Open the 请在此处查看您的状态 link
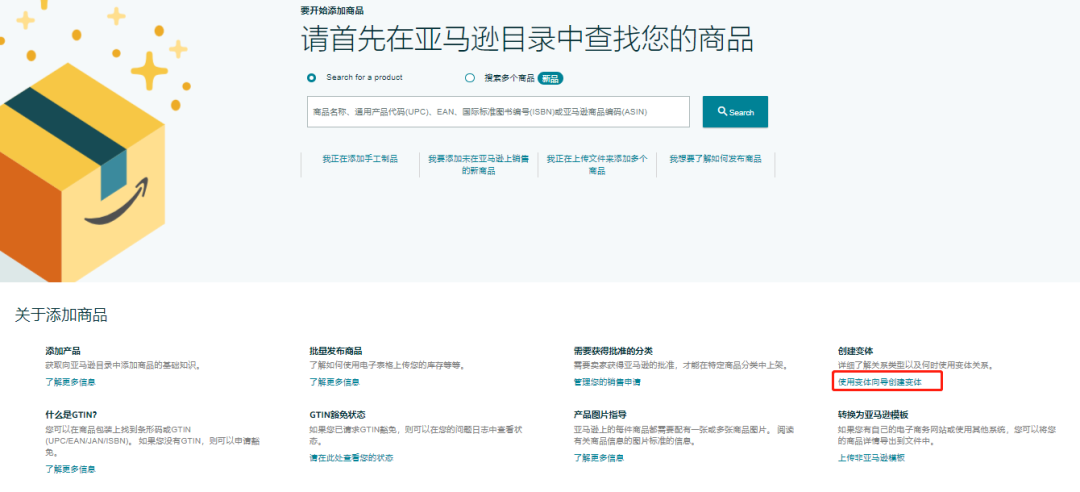 (351, 458)
